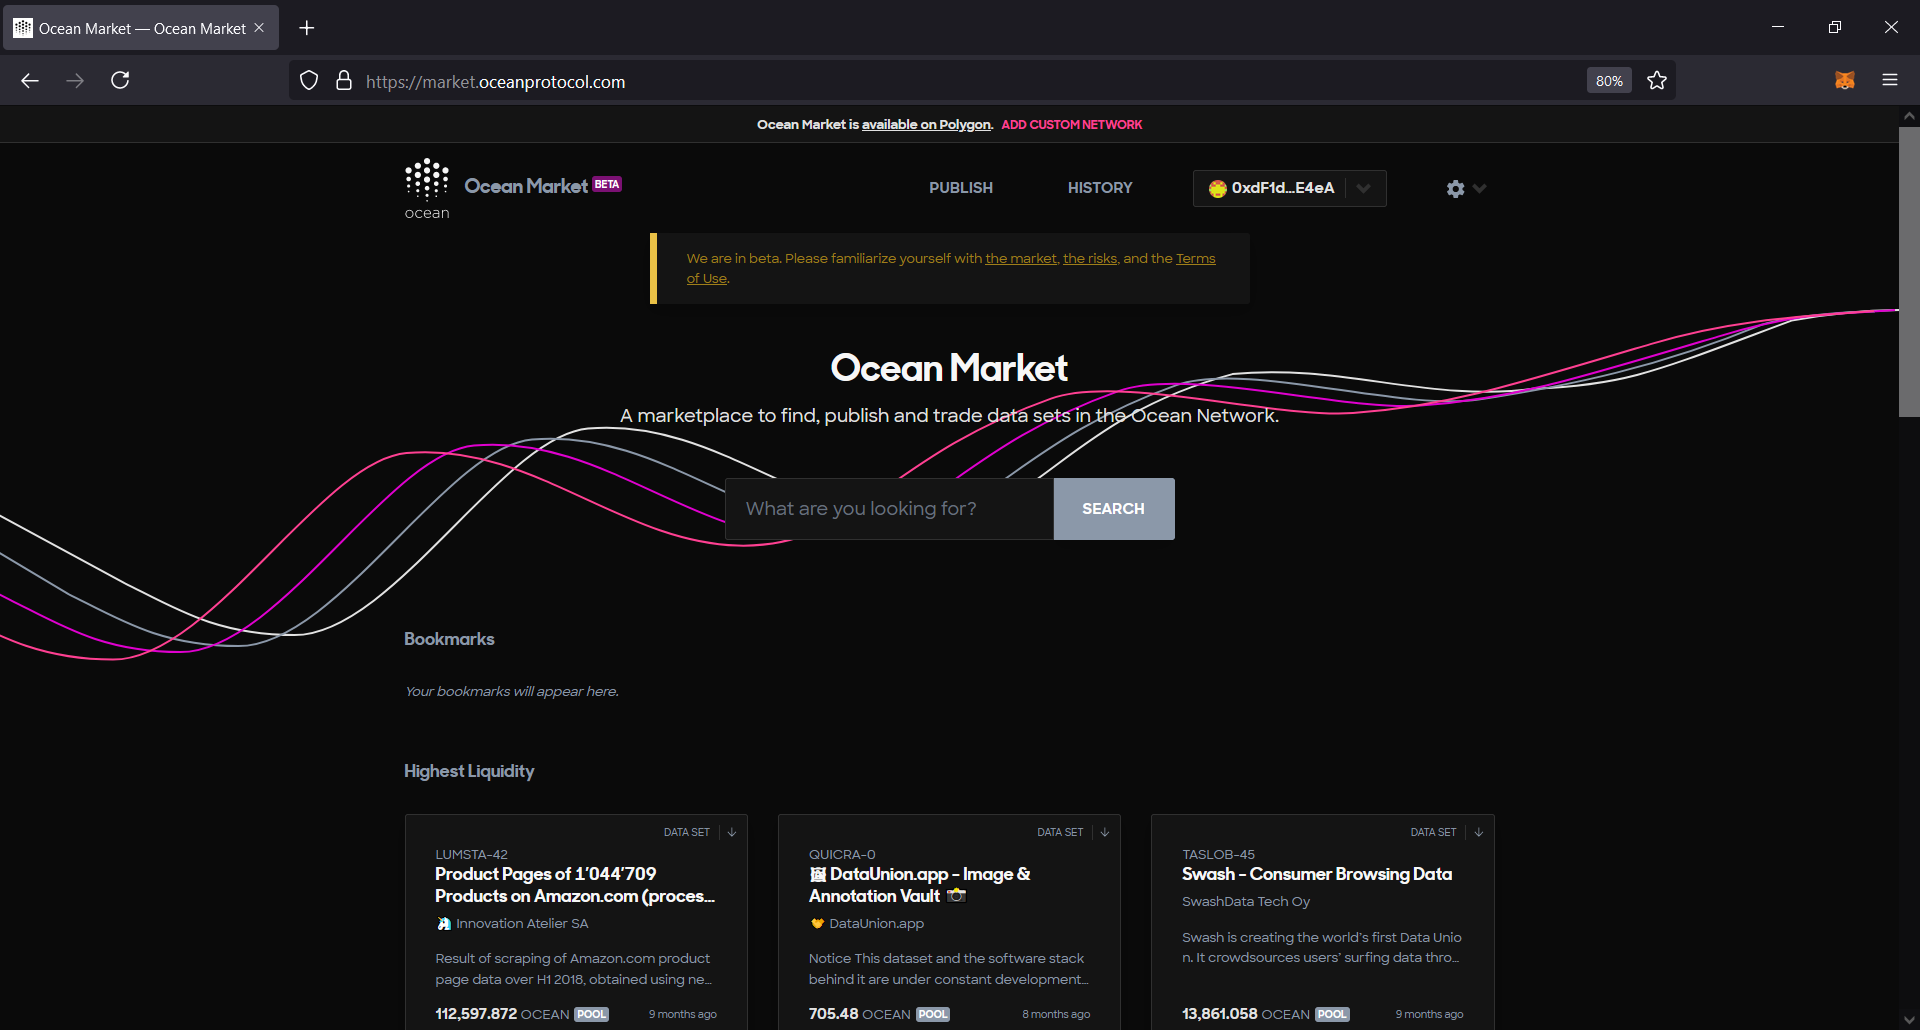Click arrow icon on LUMSTA-42 card
1920x1030 pixels.
pyautogui.click(x=732, y=832)
